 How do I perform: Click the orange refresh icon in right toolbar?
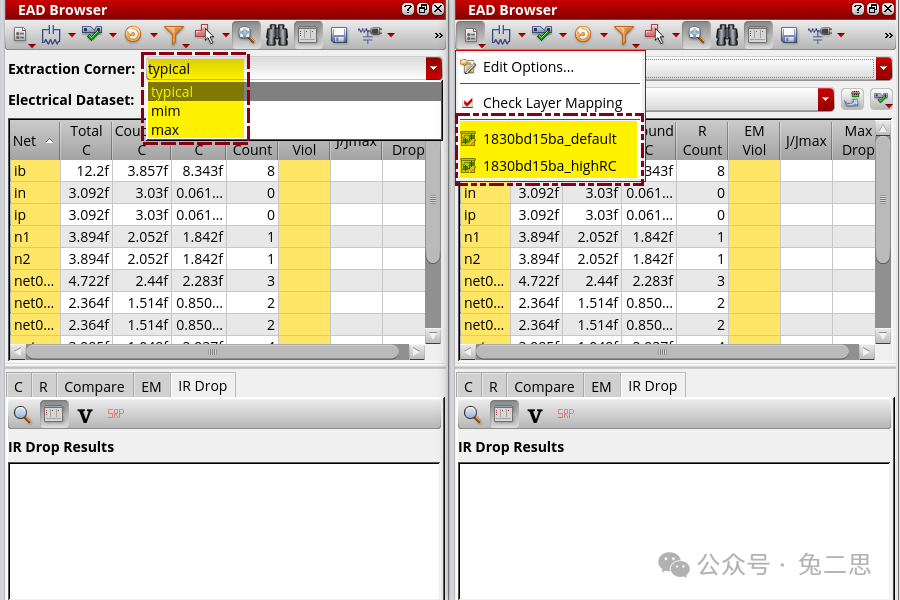tap(582, 35)
